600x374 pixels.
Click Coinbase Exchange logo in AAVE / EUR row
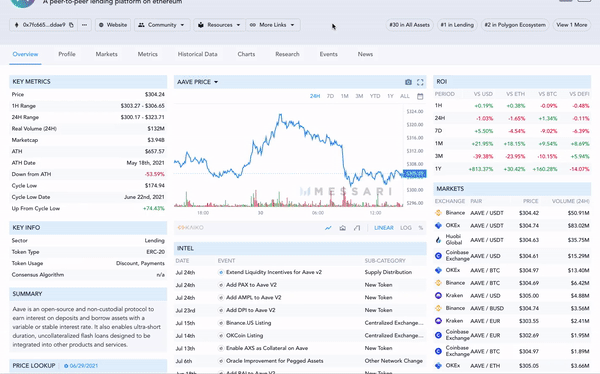[x=439, y=335]
